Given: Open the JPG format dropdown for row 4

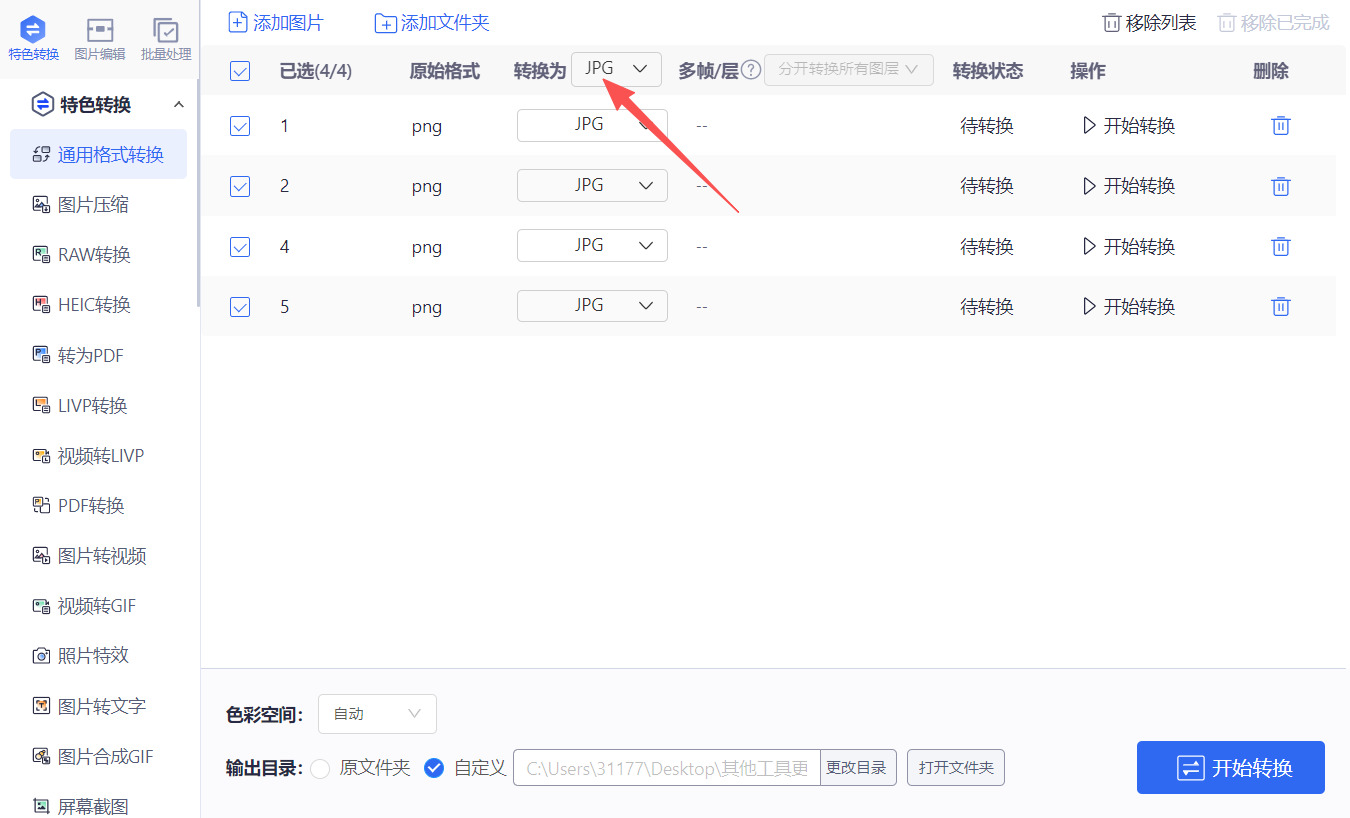Looking at the screenshot, I should 592,246.
